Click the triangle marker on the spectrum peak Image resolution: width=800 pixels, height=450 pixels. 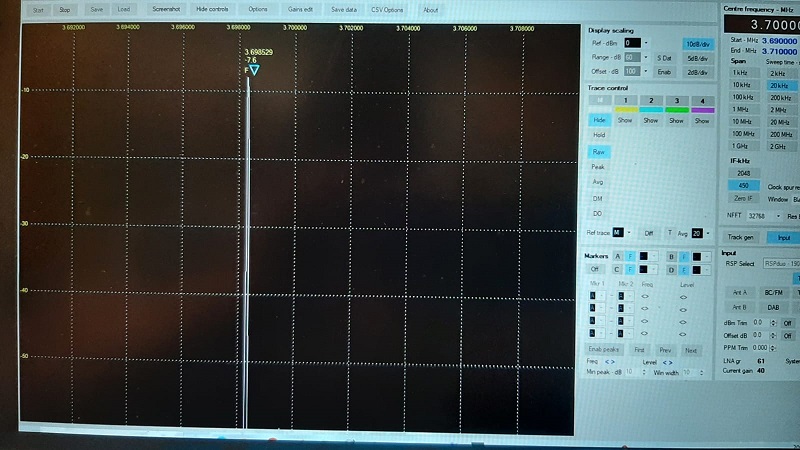(x=254, y=71)
